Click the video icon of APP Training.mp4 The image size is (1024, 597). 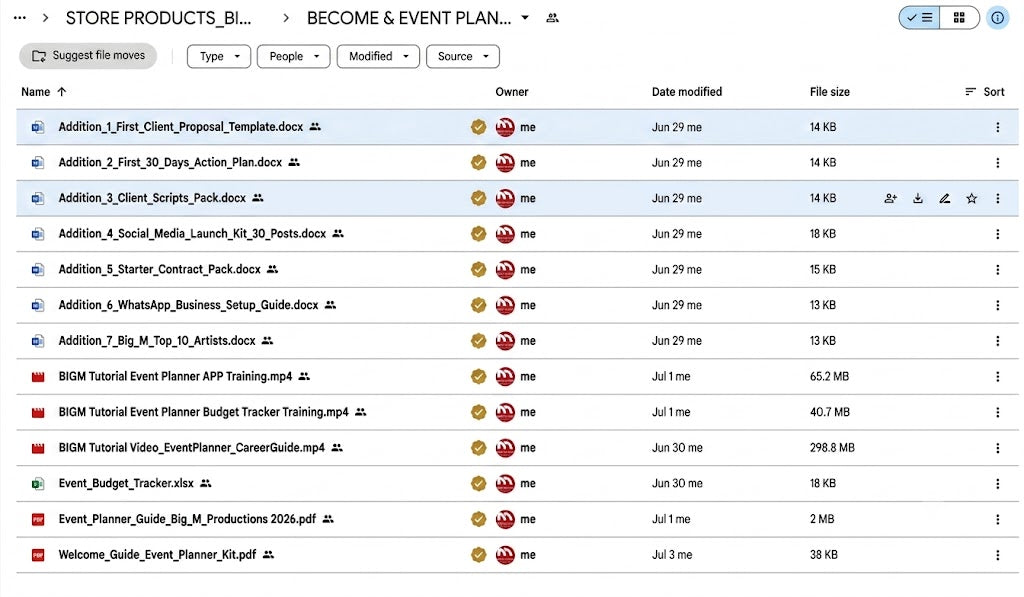click(38, 377)
